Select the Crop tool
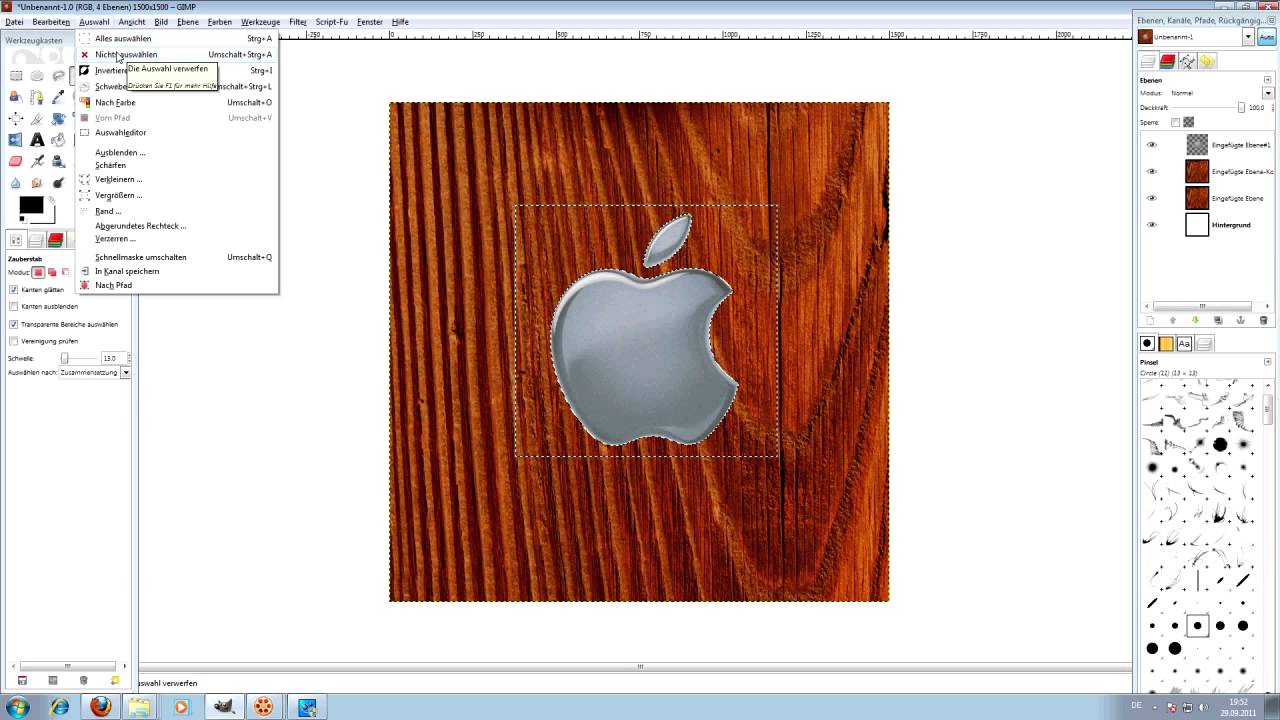 (x=37, y=118)
